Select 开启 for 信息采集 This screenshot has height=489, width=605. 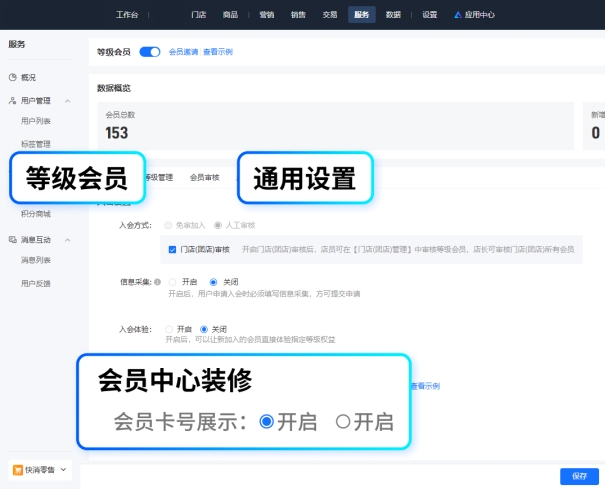[173, 282]
